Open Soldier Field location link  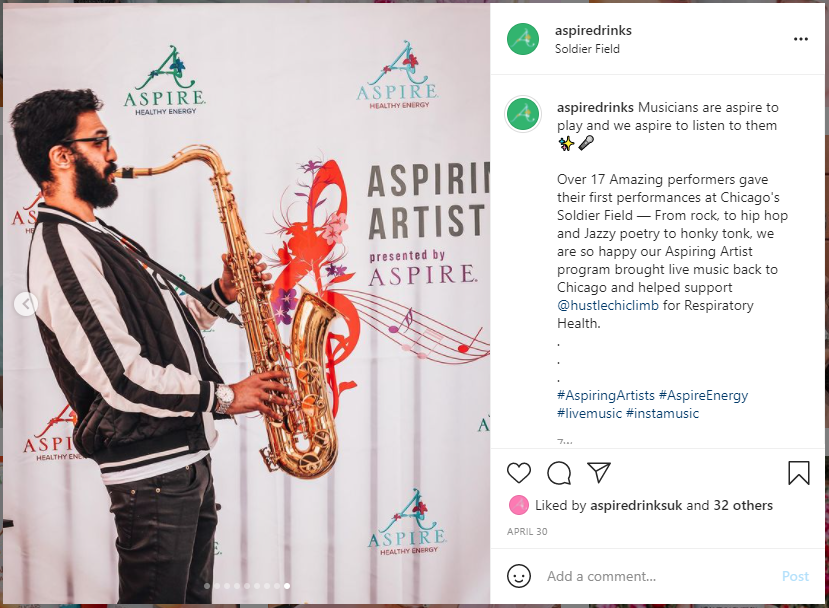point(587,49)
